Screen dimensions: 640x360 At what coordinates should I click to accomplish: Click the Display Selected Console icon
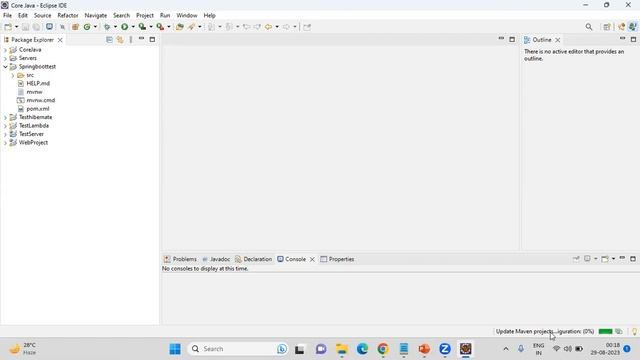(x=587, y=259)
